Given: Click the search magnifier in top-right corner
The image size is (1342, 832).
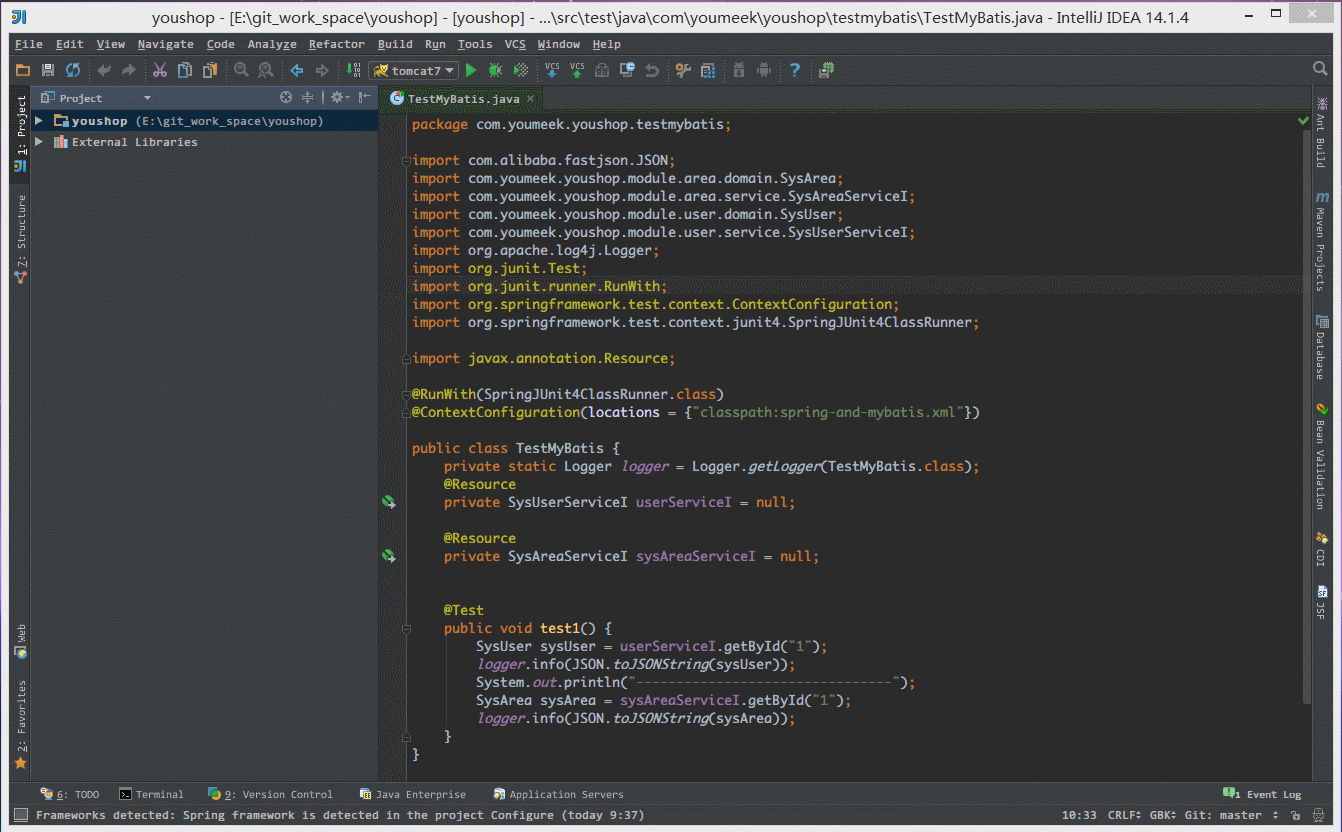Looking at the screenshot, I should click(1320, 69).
